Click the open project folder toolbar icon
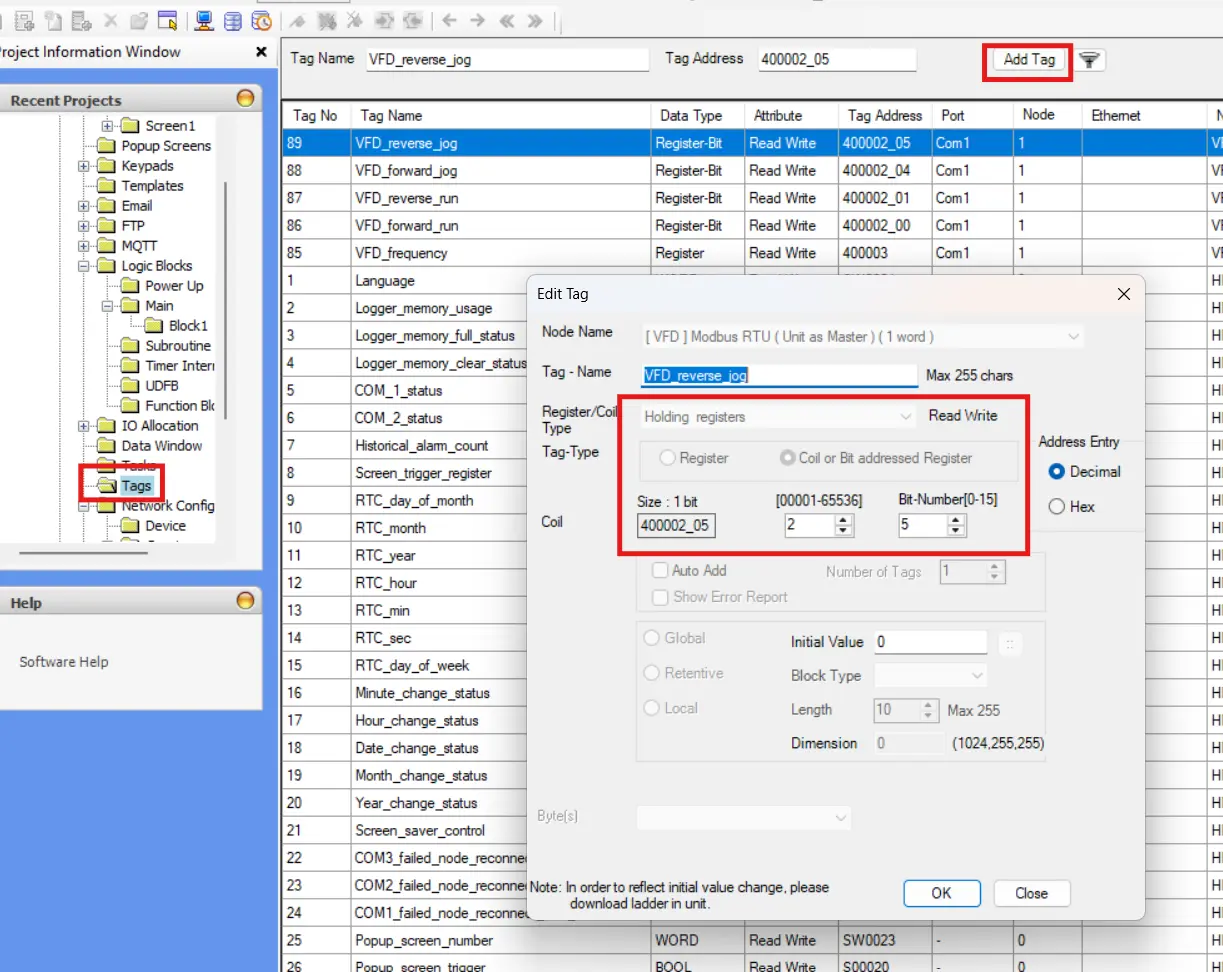This screenshot has width=1223, height=972. point(138,19)
